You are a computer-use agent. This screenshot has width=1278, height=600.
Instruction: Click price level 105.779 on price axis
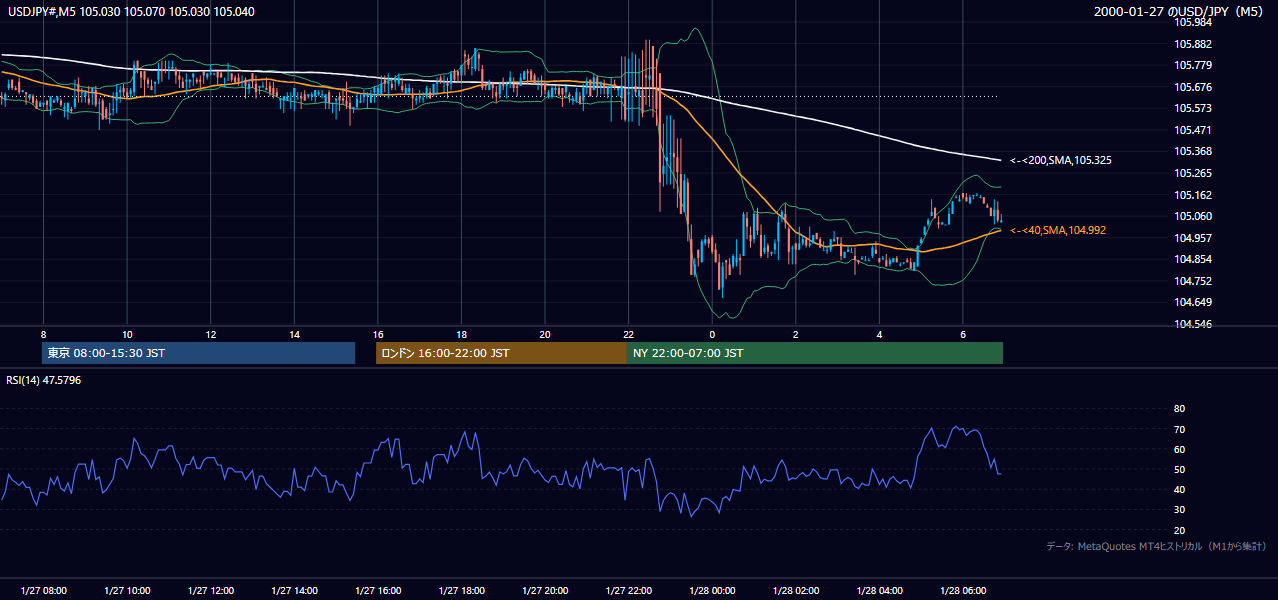pos(1193,66)
